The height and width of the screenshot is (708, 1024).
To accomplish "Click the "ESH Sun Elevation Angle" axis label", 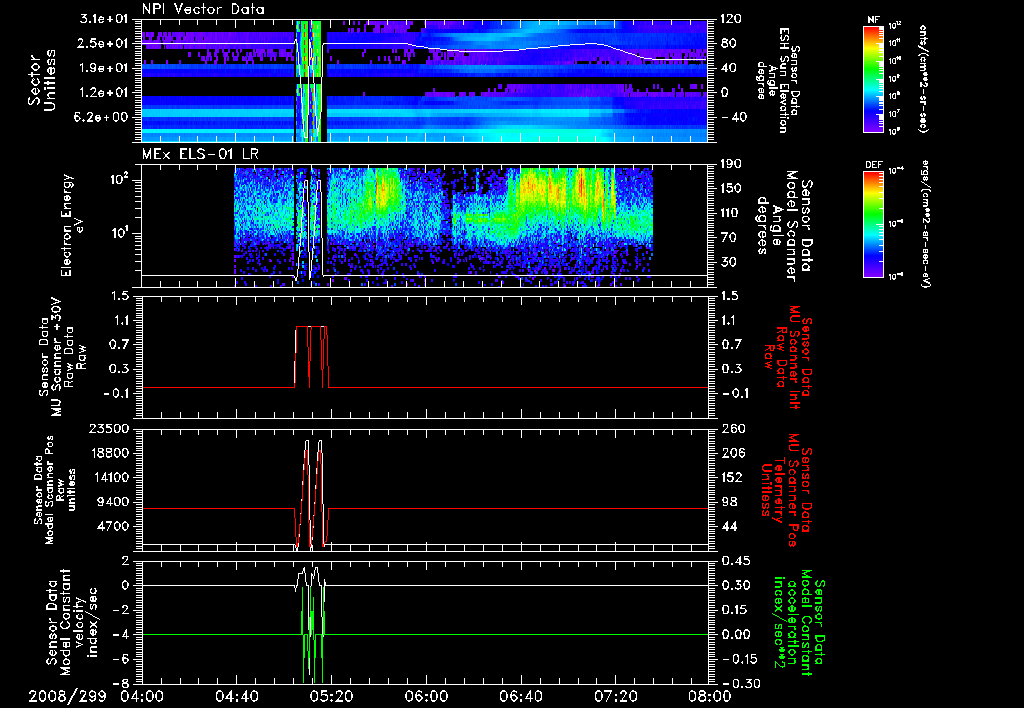I will [x=777, y=80].
